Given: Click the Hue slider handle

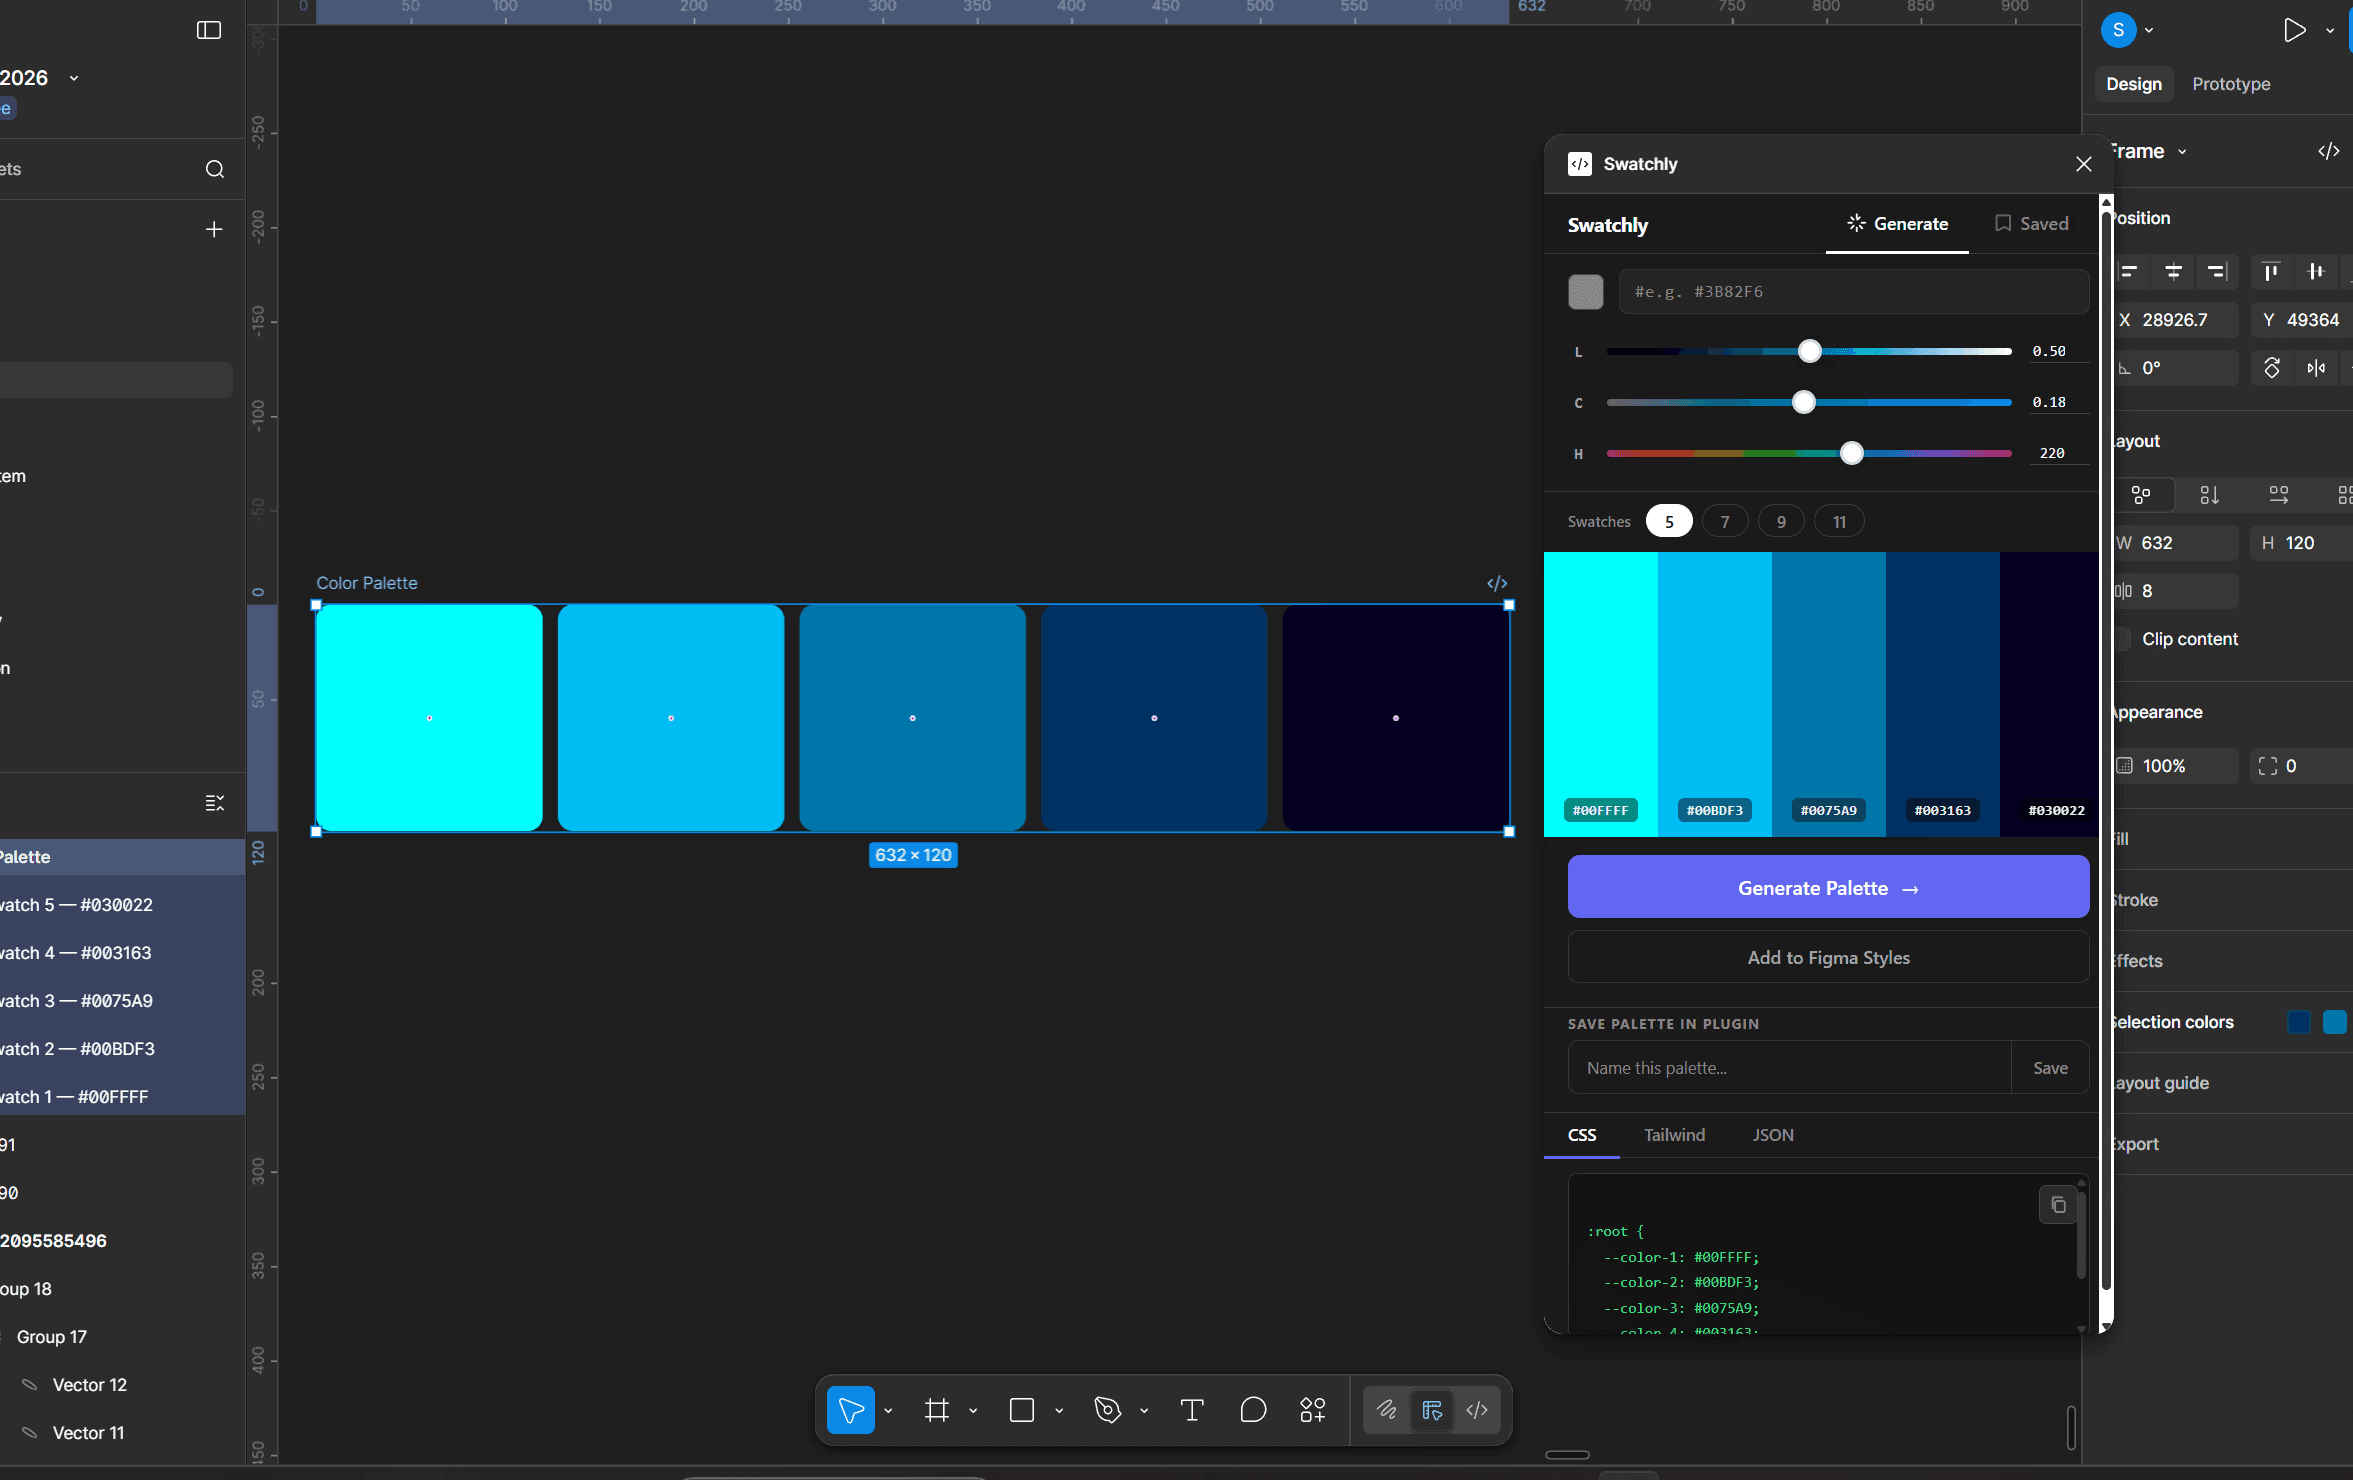Looking at the screenshot, I should pos(1851,453).
